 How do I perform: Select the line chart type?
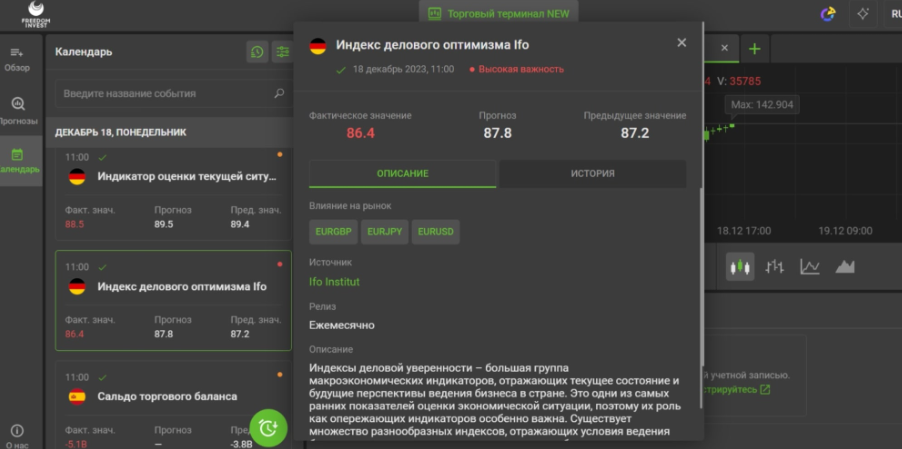tap(809, 267)
